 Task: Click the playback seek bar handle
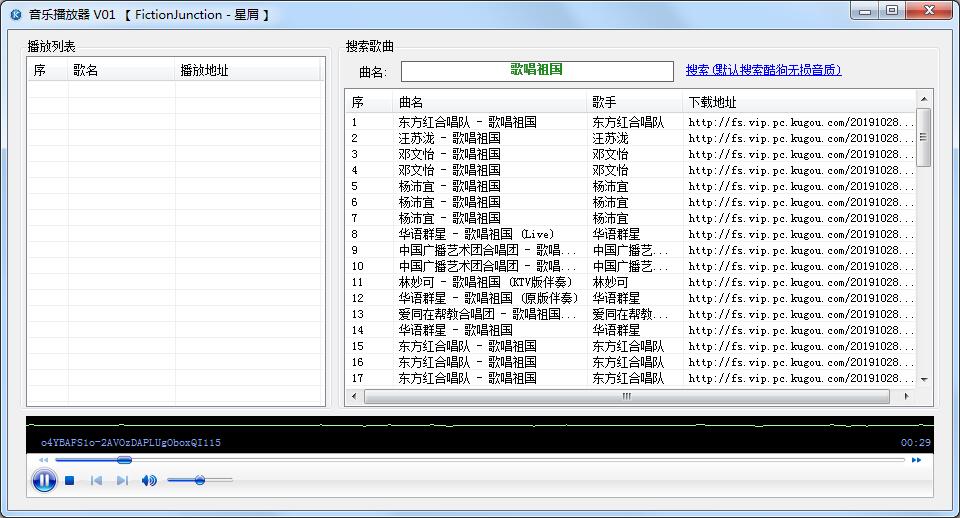coord(124,460)
